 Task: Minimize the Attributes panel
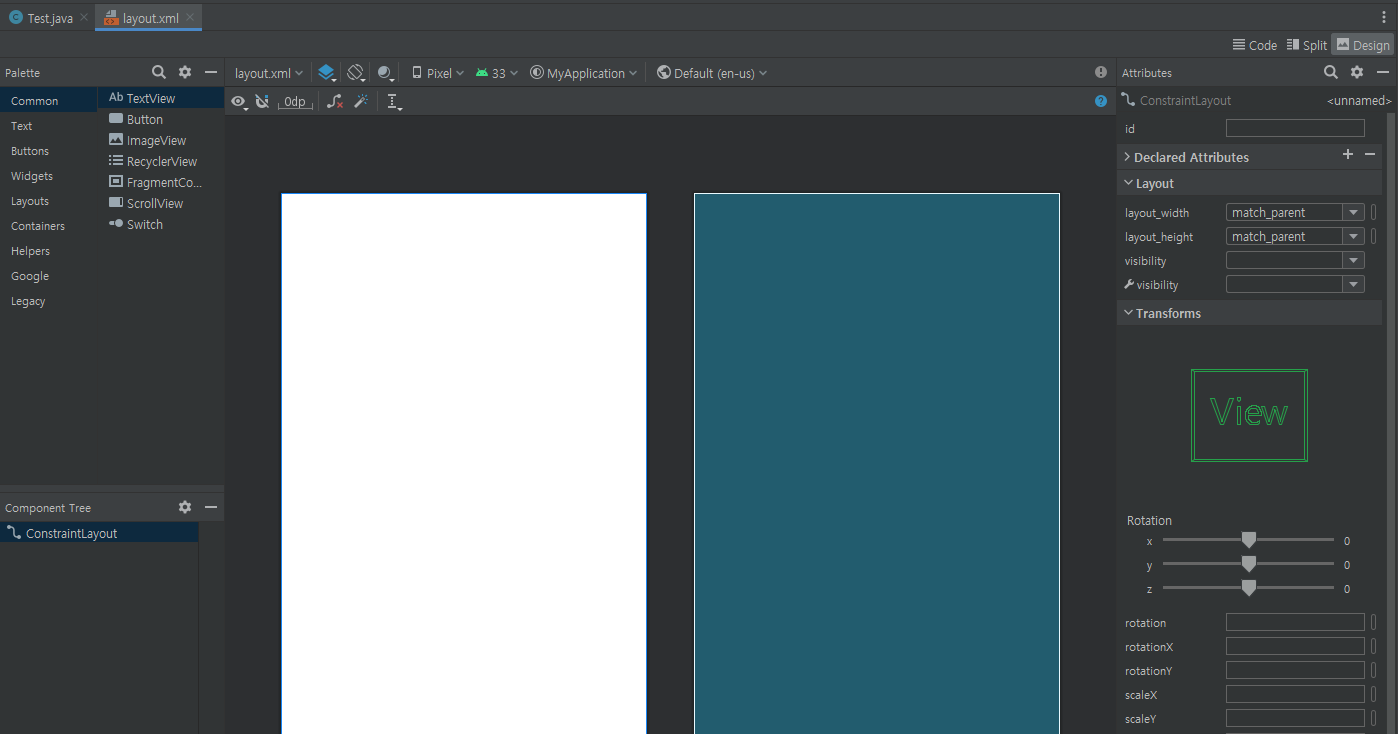tap(1383, 72)
